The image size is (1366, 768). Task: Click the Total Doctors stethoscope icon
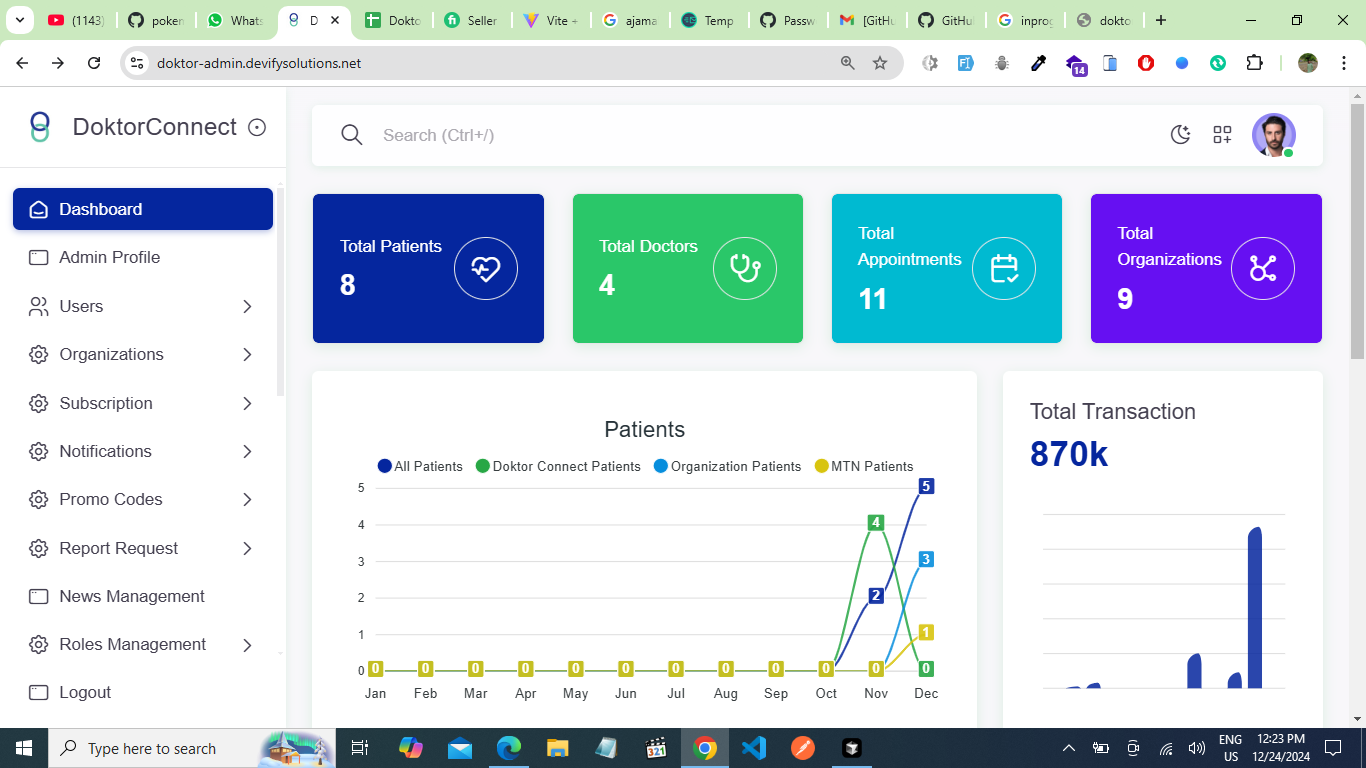click(745, 268)
